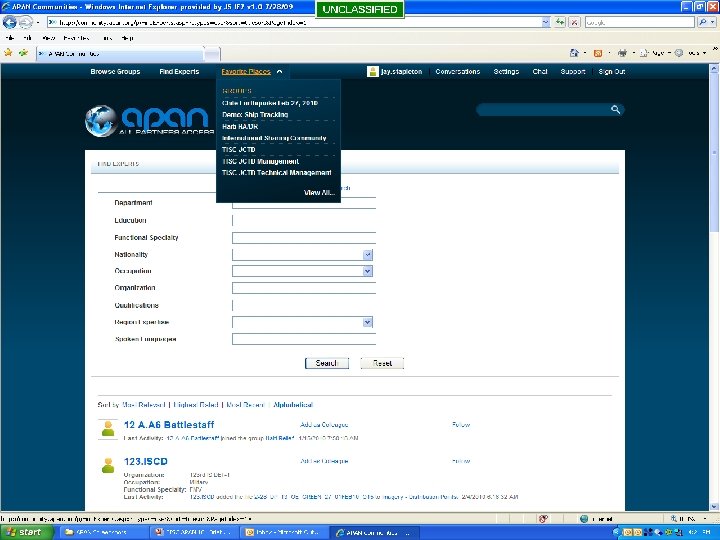Open the search provider dropdown arrow
Viewport: 720px width, 540px height.
tap(713, 22)
